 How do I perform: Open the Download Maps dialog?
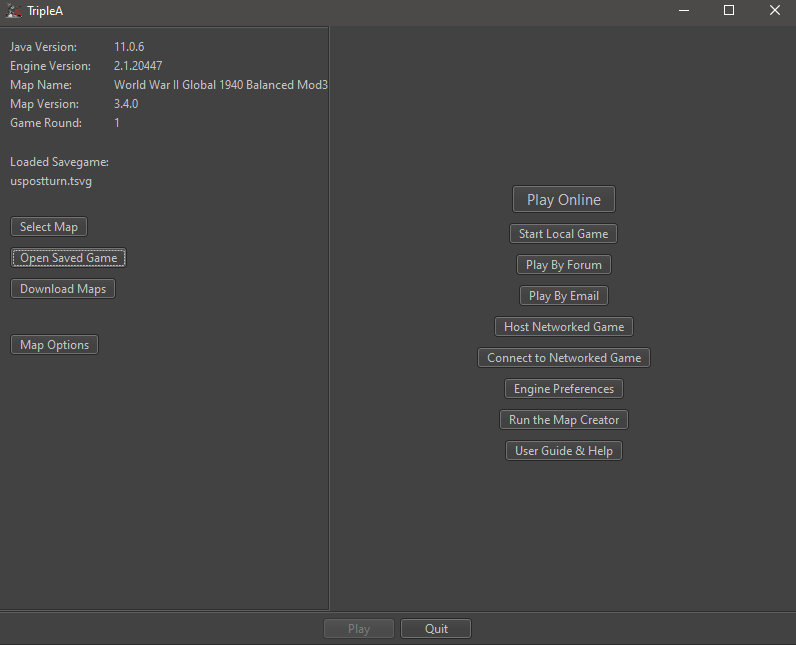tap(63, 289)
